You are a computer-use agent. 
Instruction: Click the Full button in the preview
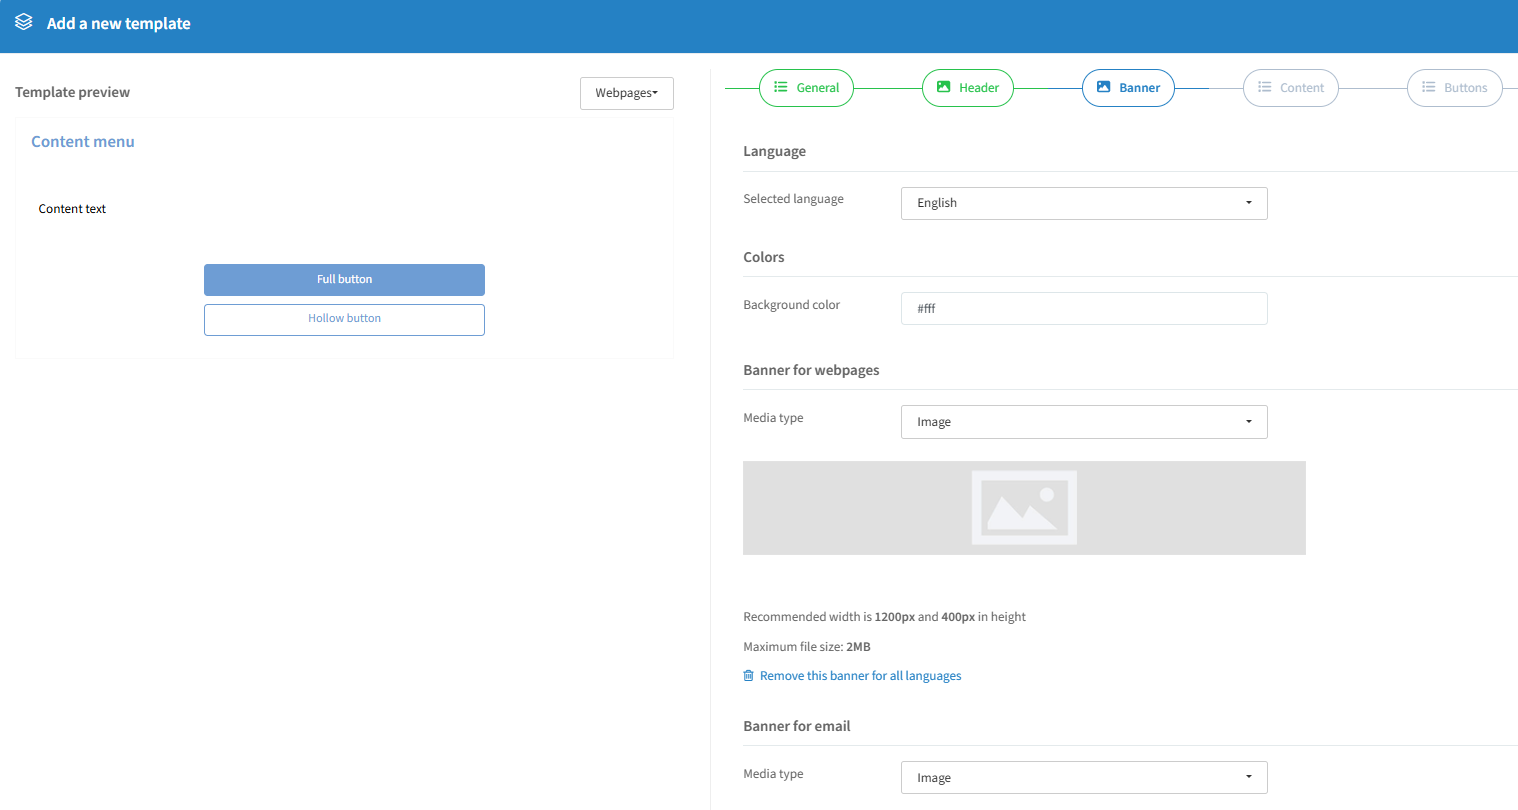click(x=344, y=280)
